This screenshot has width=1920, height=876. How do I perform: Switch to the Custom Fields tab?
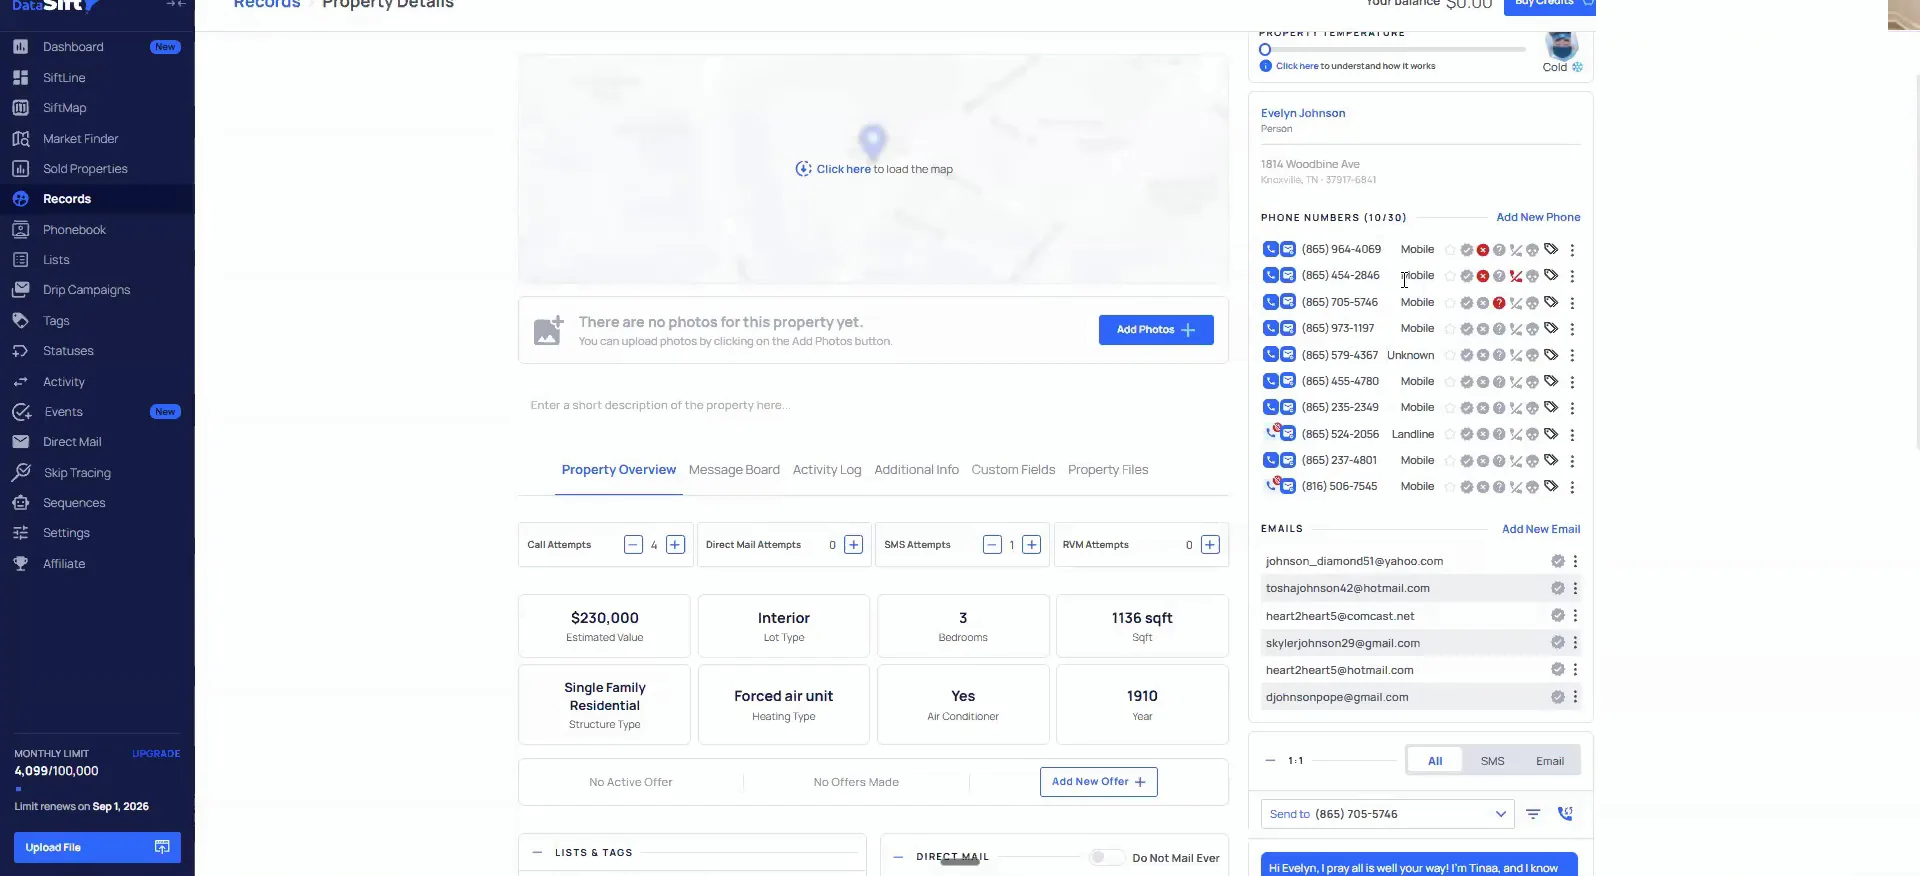click(x=1013, y=470)
